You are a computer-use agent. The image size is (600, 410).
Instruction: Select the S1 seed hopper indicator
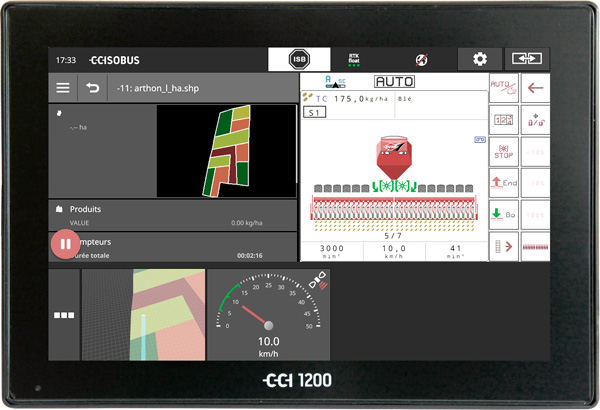(314, 114)
